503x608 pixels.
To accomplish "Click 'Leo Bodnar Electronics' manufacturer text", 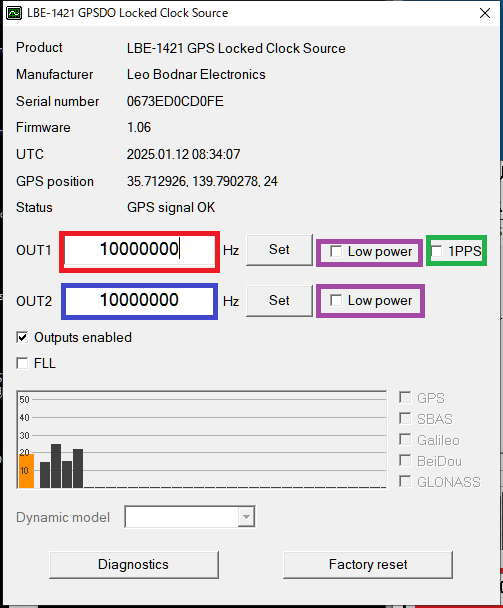I will click(196, 74).
